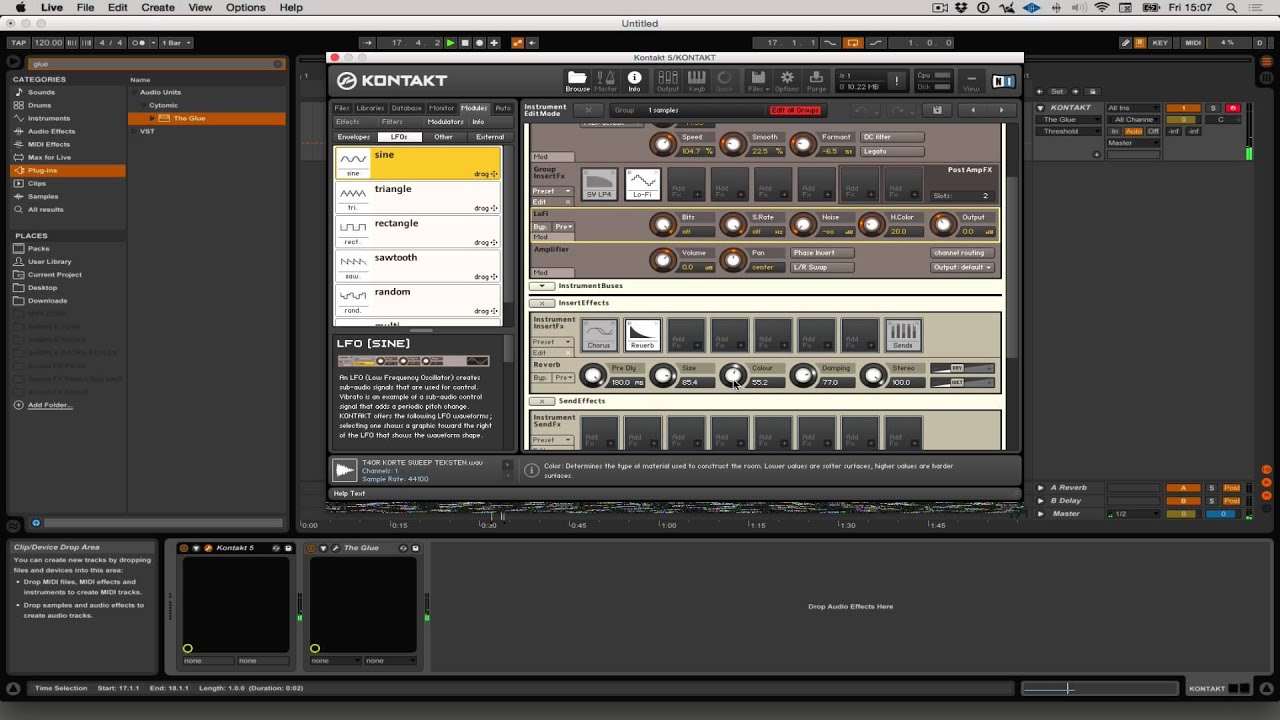Select the sine LFO waveform

pos(418,164)
